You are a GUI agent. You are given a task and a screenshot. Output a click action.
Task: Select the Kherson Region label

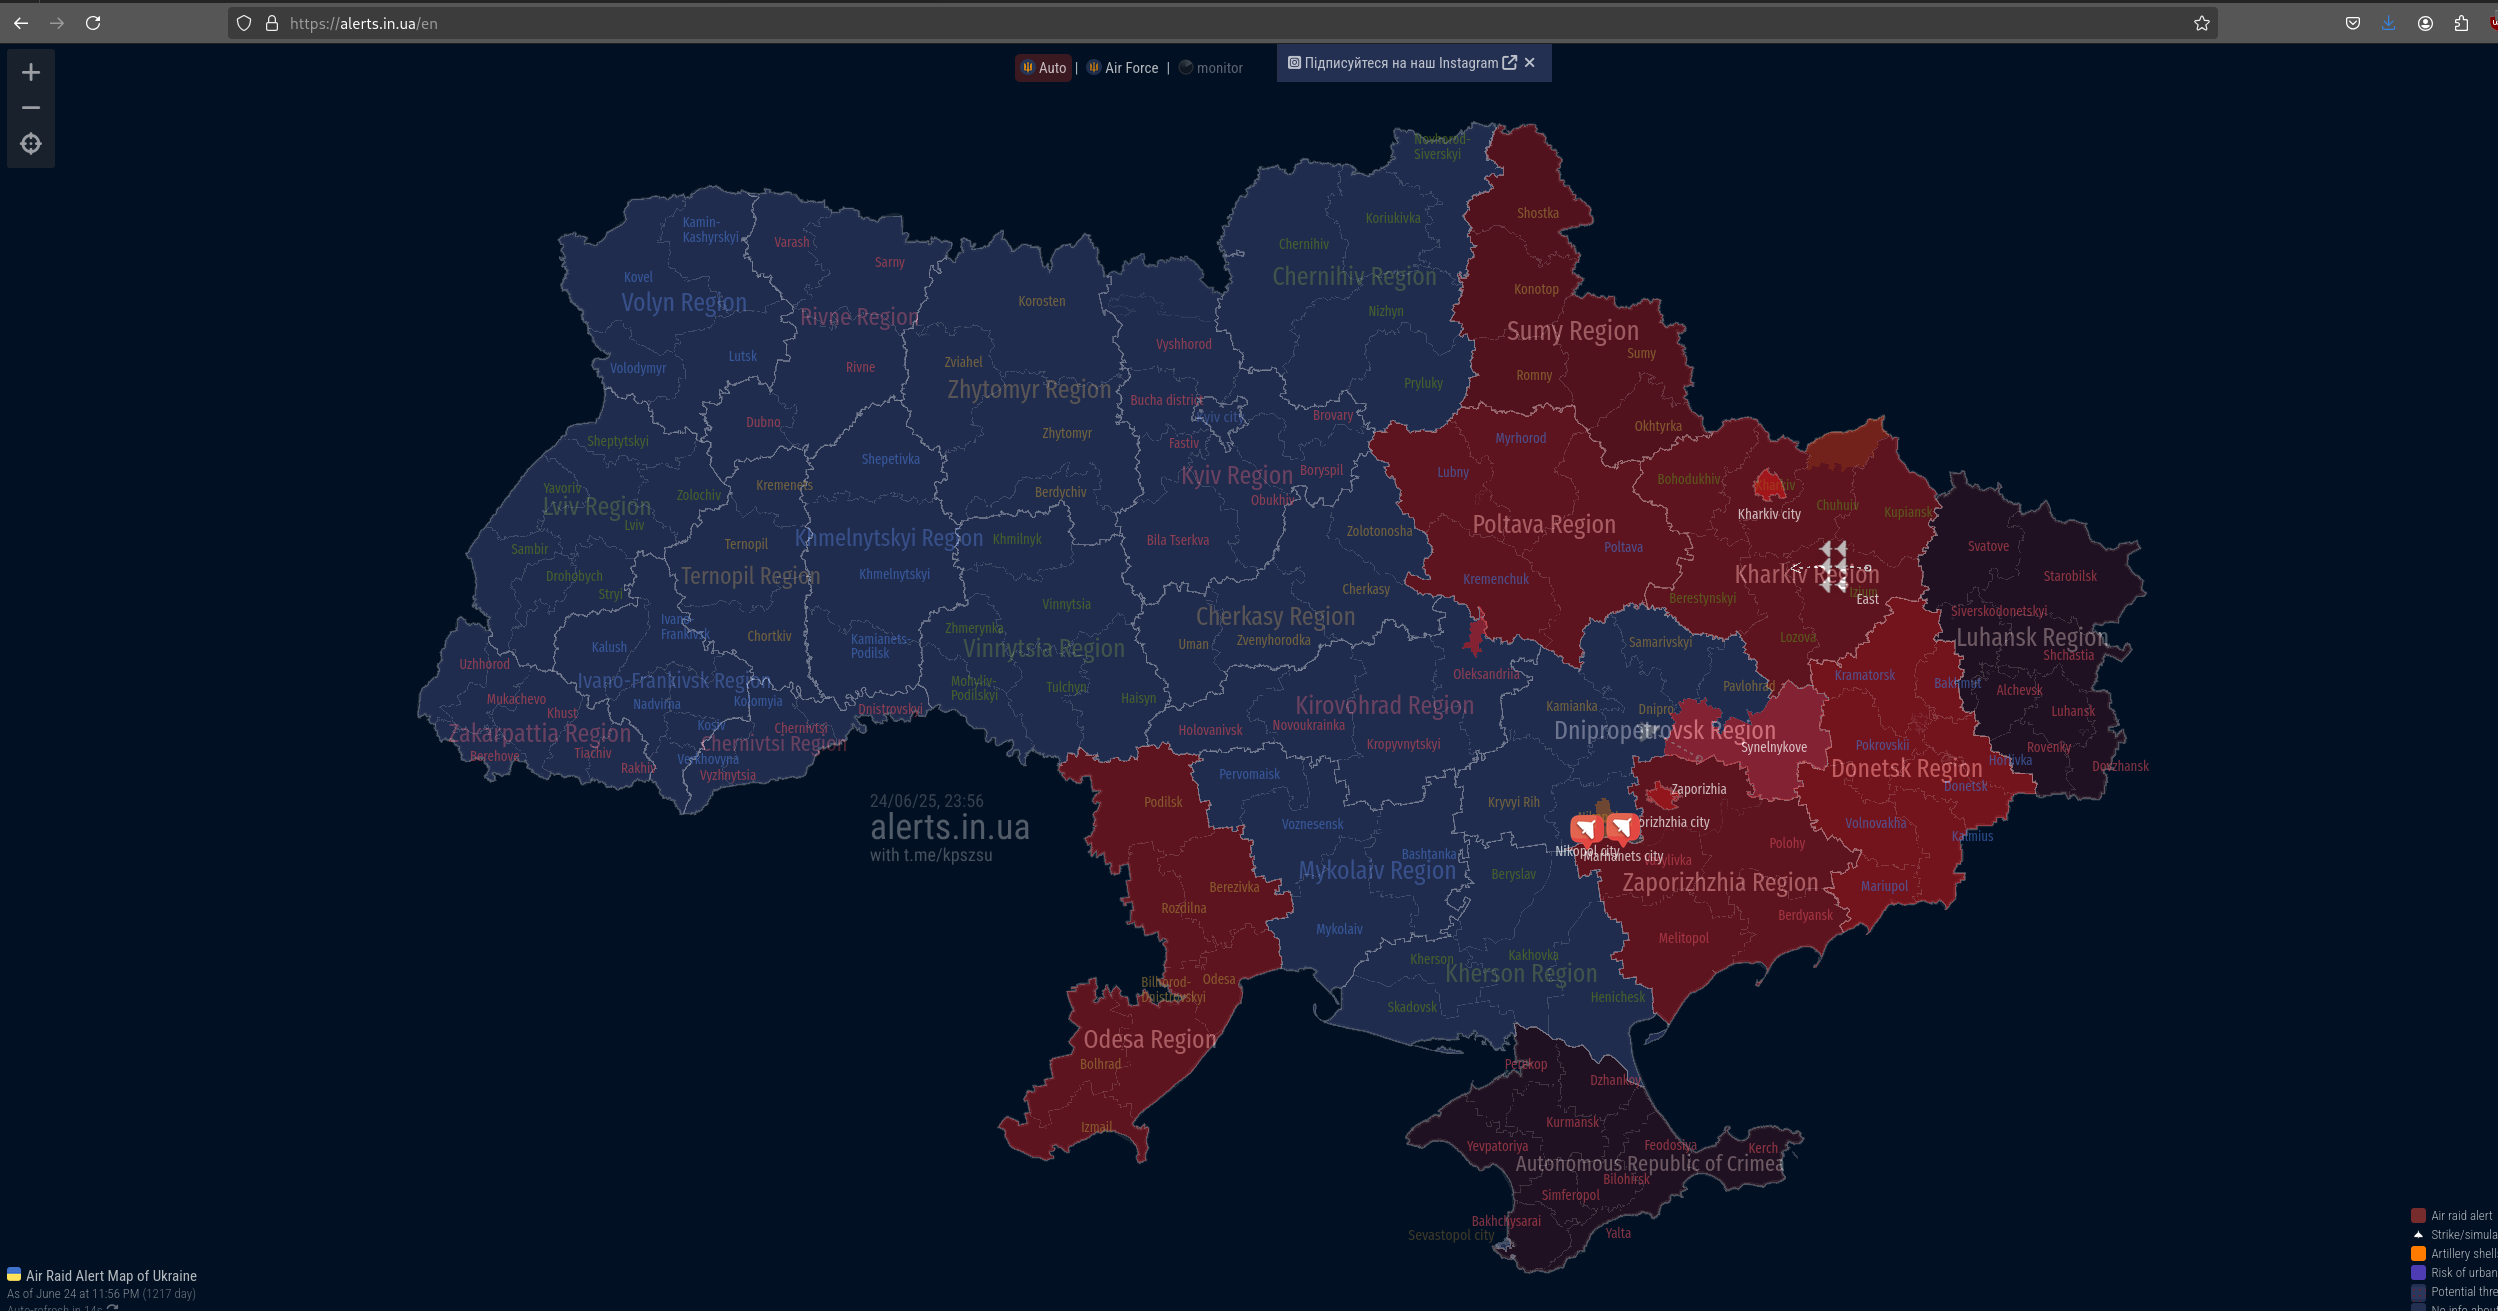(1521, 974)
